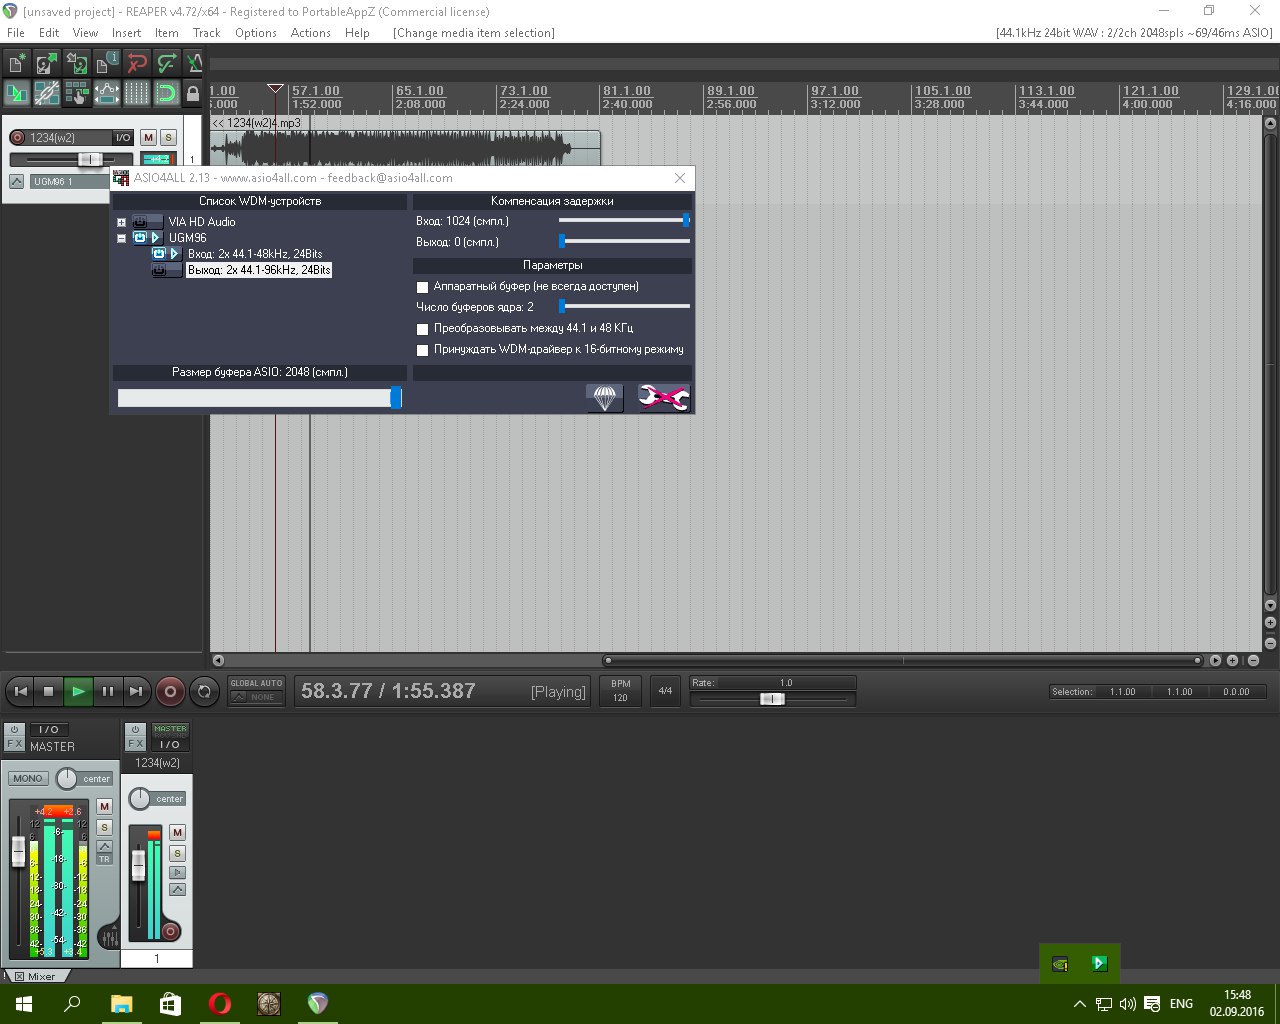Screen dimensions: 1280x1024
Task: Open the Track menu
Action: pos(207,33)
